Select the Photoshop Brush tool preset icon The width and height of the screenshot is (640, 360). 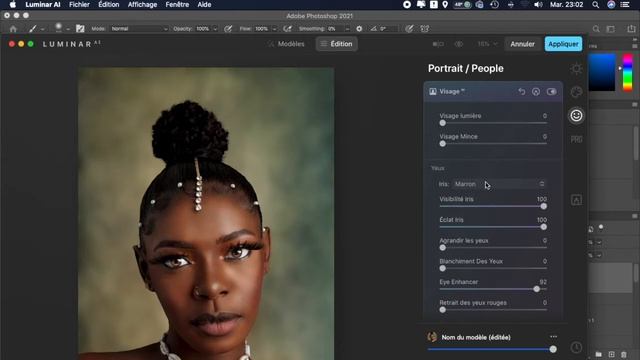click(x=32, y=29)
